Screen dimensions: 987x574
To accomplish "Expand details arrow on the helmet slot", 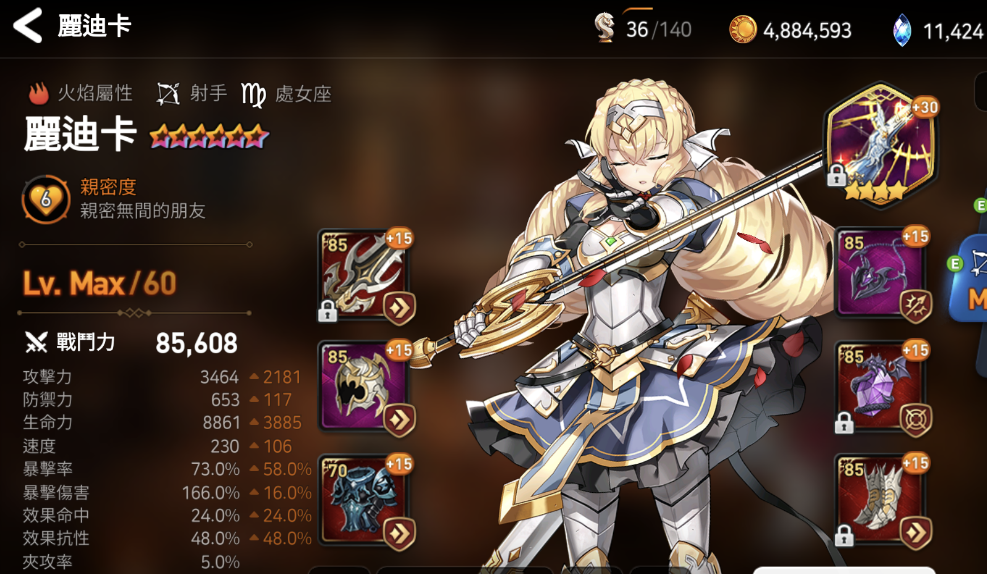I will (x=399, y=420).
